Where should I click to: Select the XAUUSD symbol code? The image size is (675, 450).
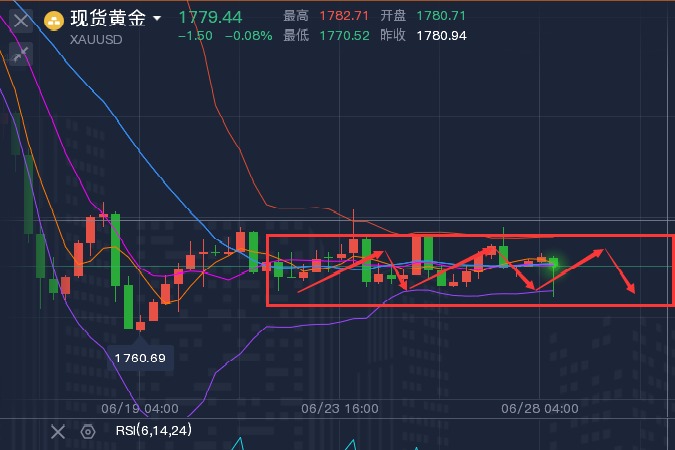pos(97,40)
